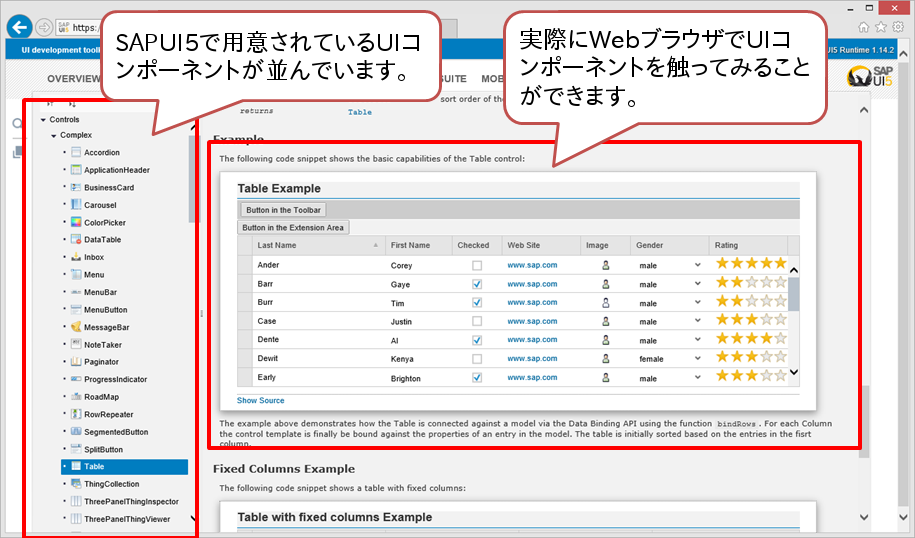Click the SplitButton control icon
Image resolution: width=915 pixels, height=538 pixels.
tap(76, 449)
